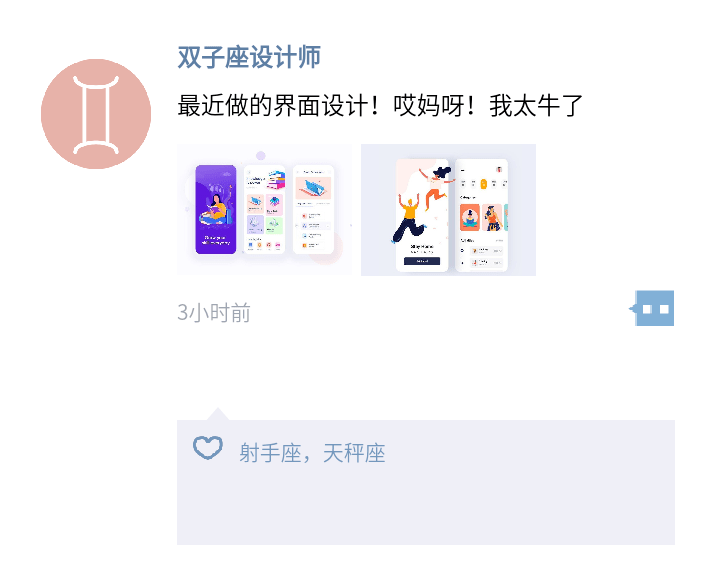Open liker 天秤座 profile

point(354,453)
